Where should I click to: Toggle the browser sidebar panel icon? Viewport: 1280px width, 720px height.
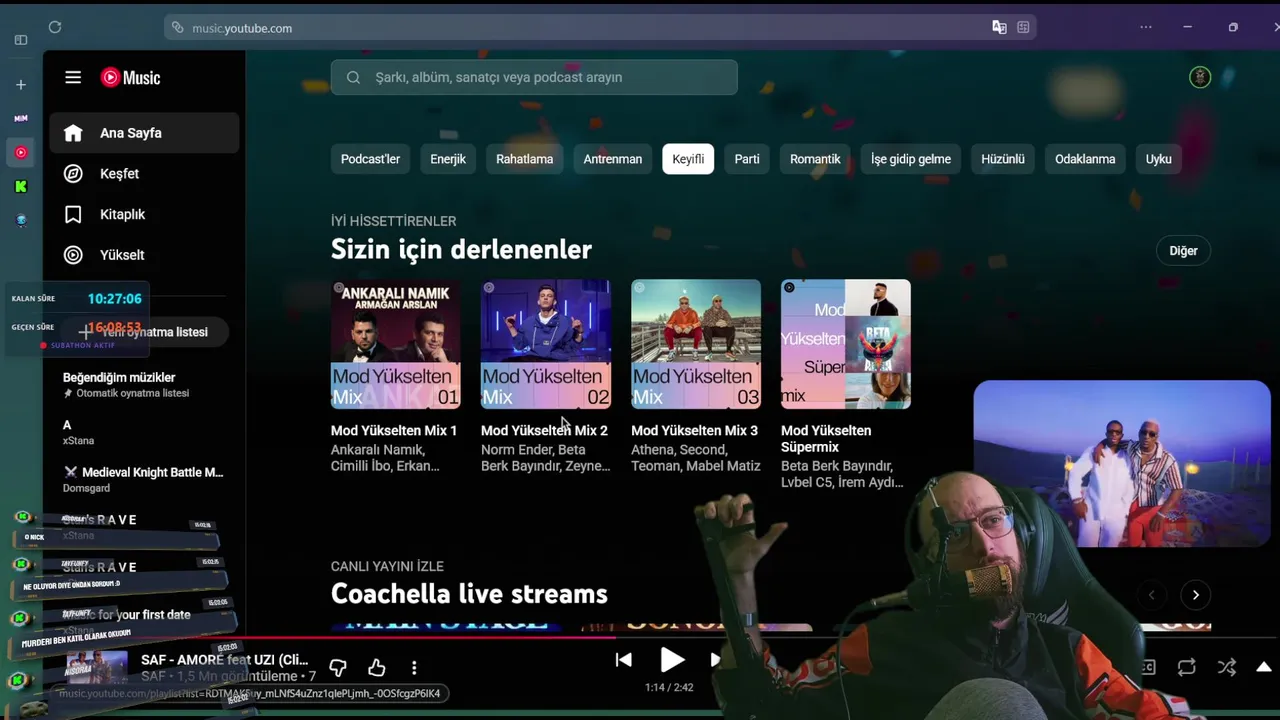(x=21, y=40)
